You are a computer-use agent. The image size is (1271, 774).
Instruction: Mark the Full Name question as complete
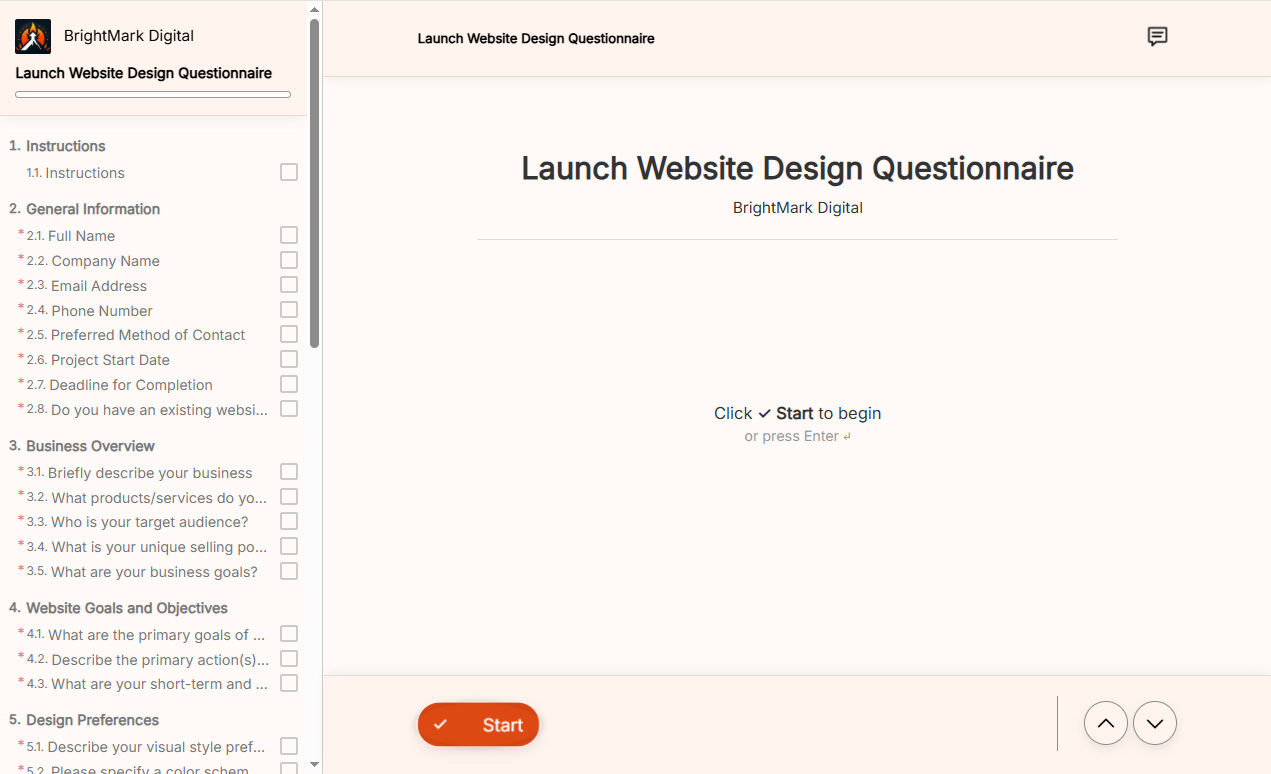tap(289, 235)
